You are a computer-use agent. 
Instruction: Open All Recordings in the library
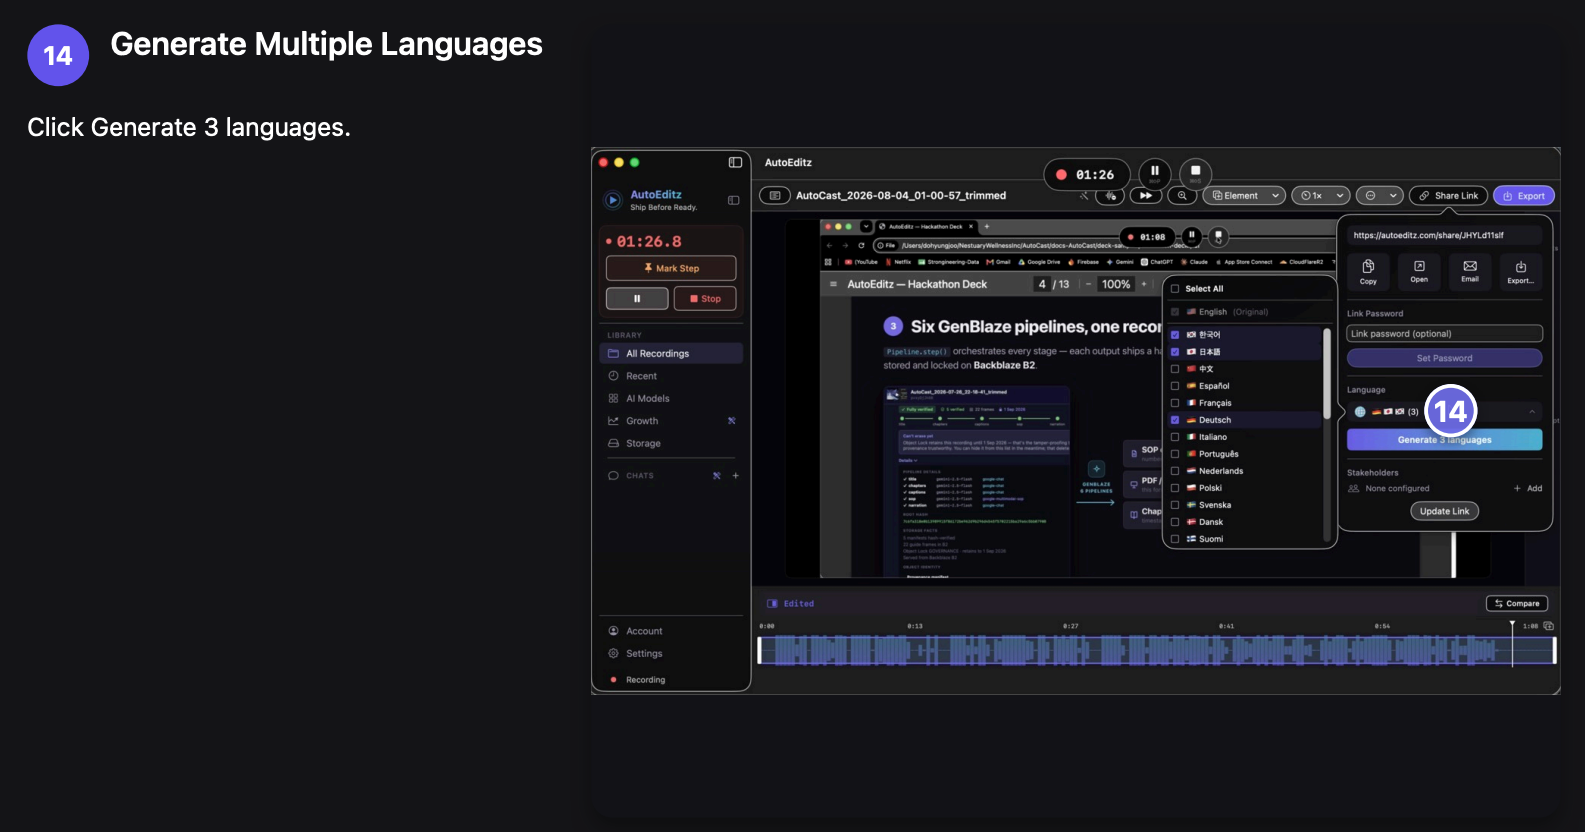pos(671,353)
